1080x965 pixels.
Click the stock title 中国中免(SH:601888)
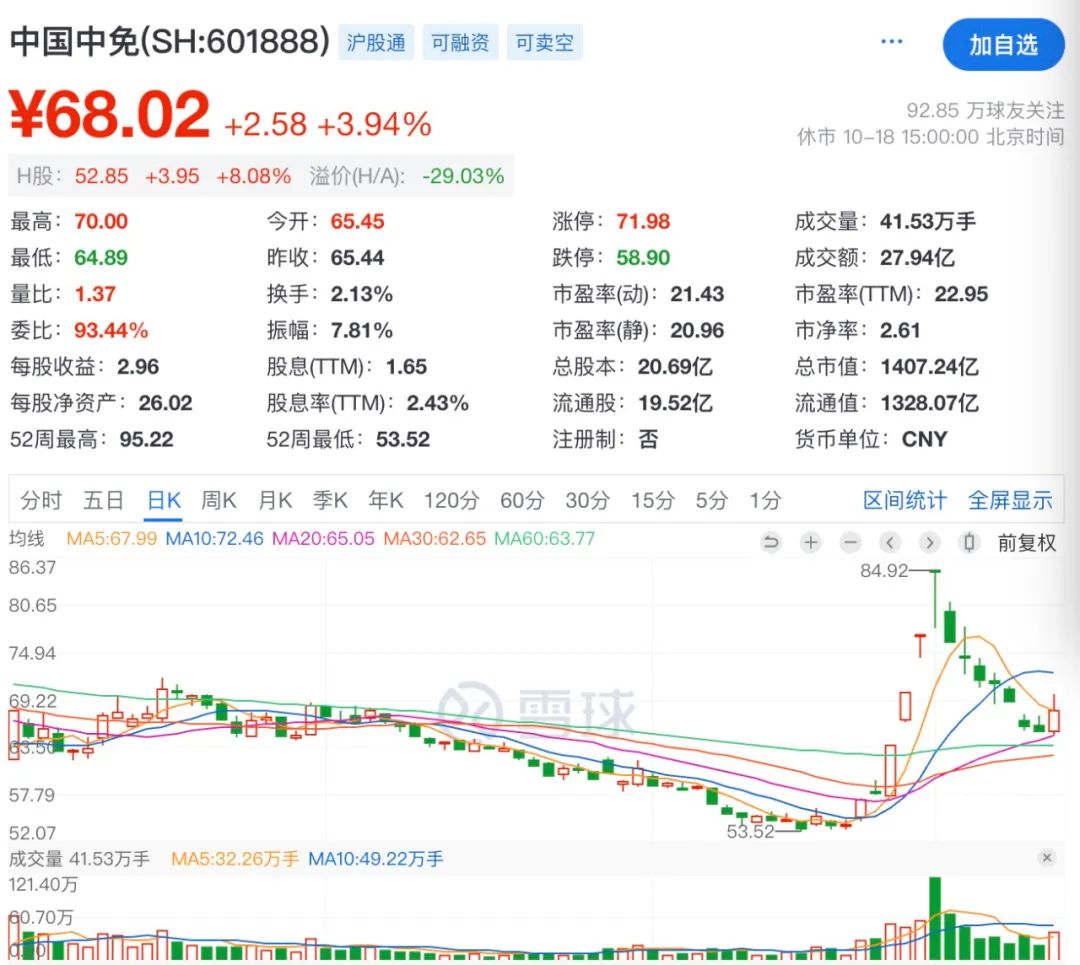[x=170, y=41]
